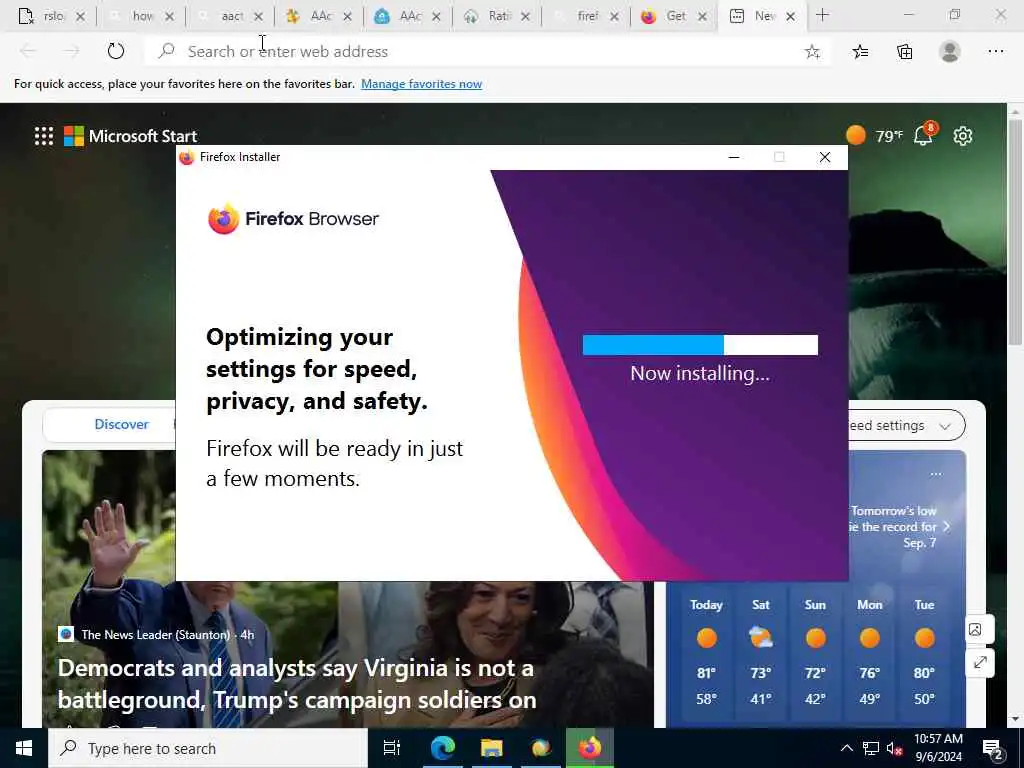
Task: Open the Collections icon in Edge toolbar
Action: (x=904, y=52)
